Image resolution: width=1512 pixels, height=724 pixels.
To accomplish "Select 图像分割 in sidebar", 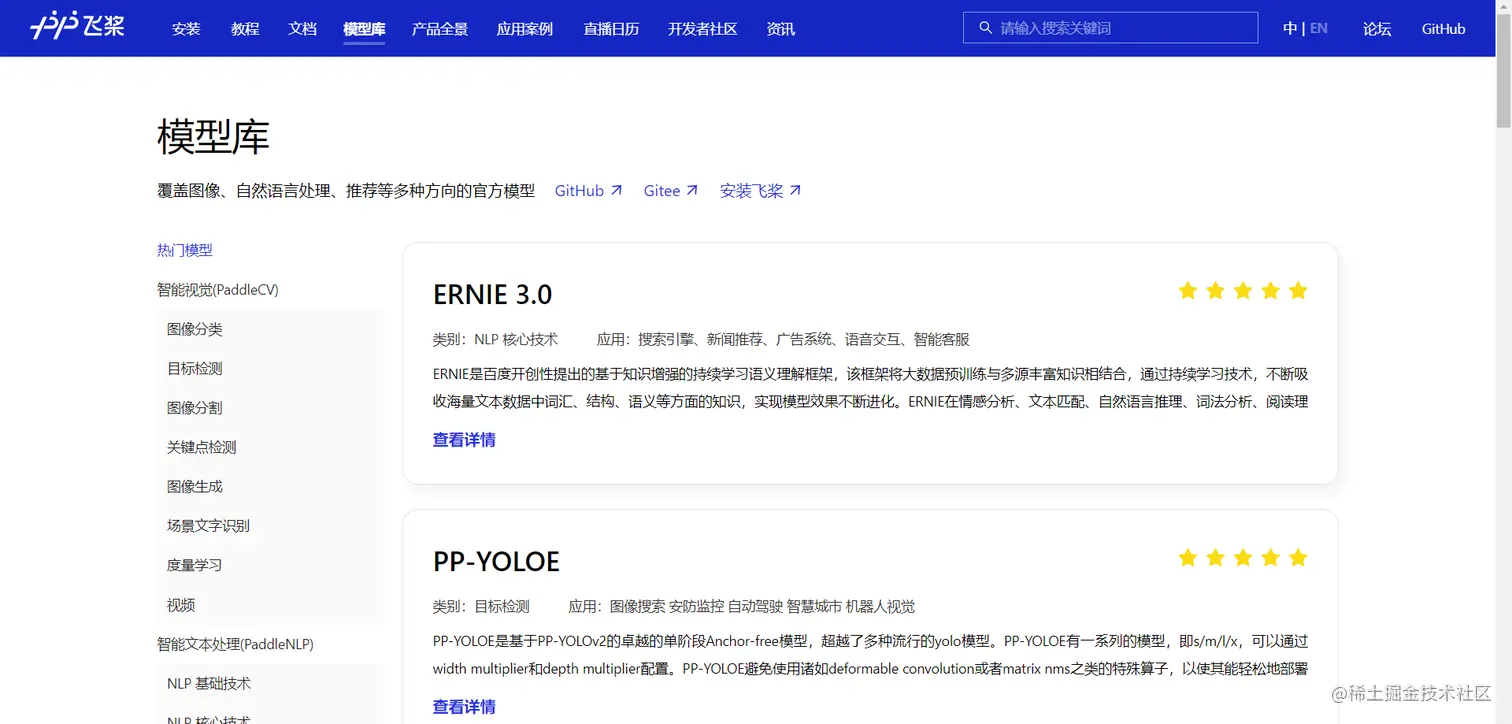I will [195, 408].
